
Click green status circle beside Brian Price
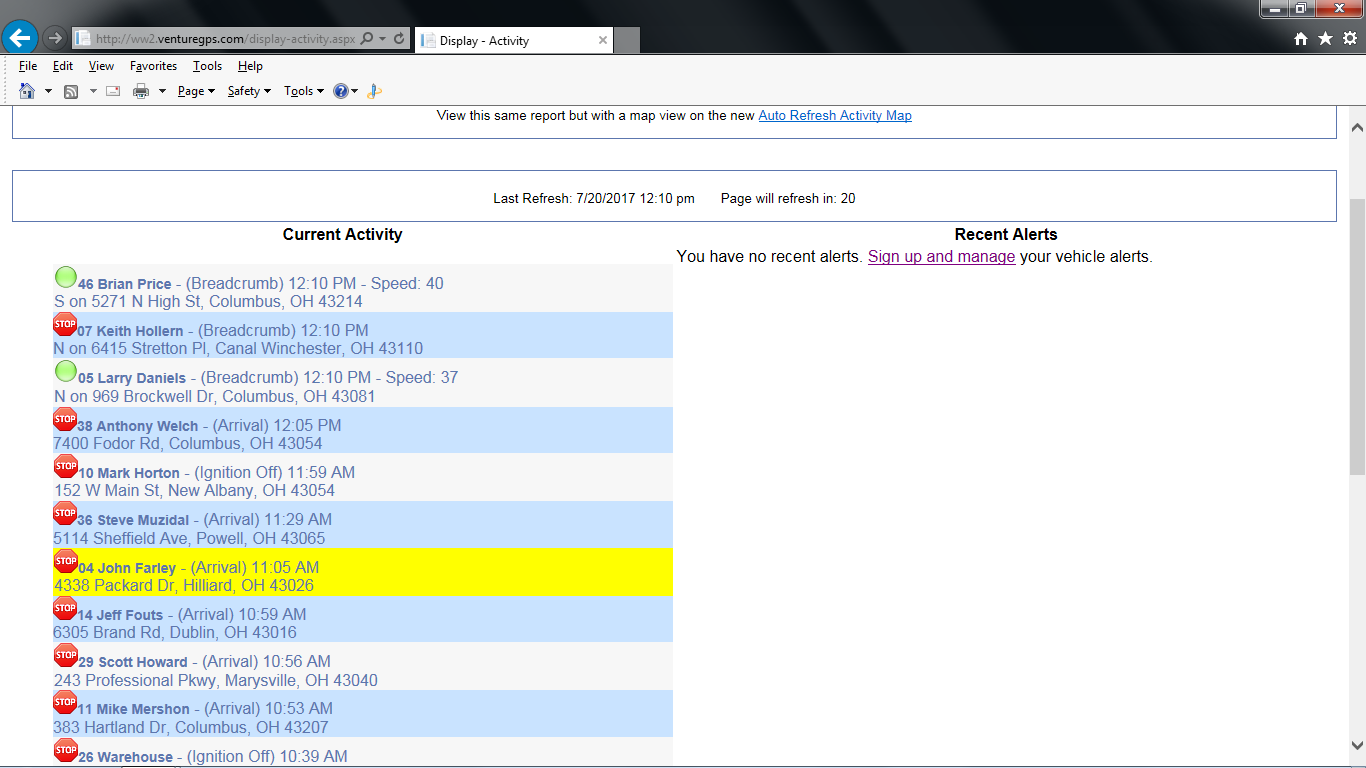tap(66, 277)
